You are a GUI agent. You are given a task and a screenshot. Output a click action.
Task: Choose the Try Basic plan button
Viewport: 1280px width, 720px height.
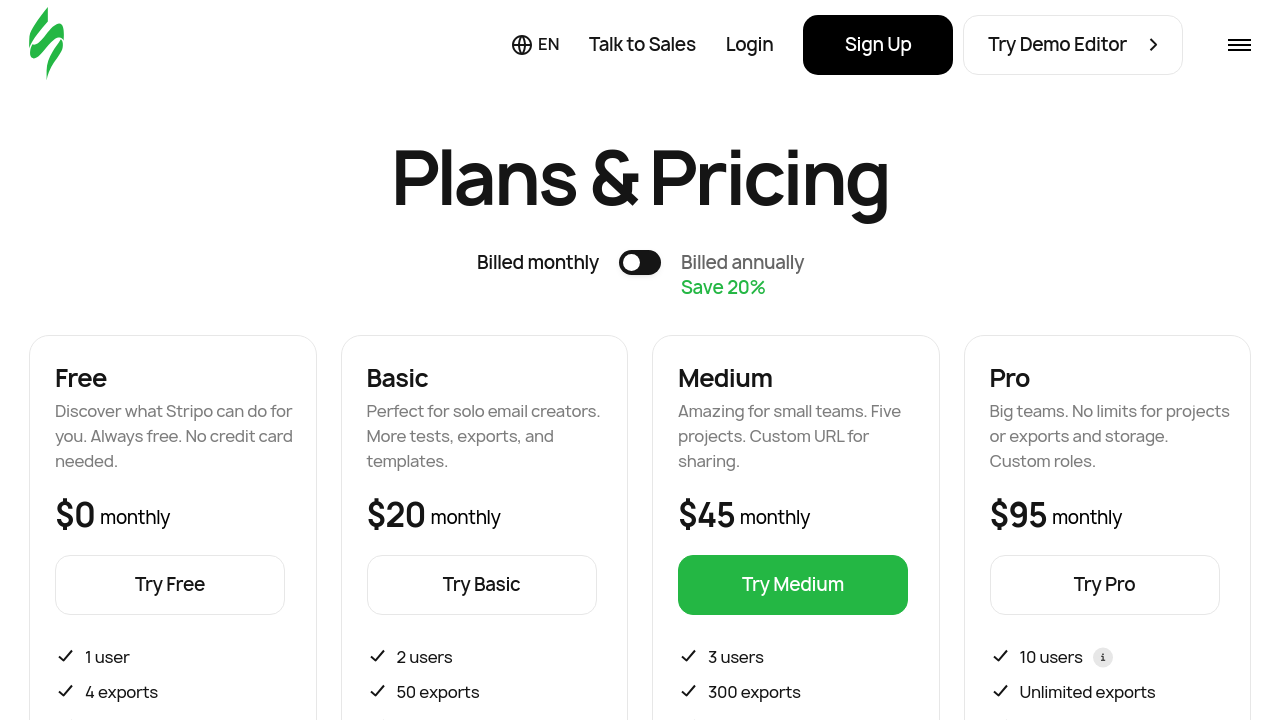481,585
